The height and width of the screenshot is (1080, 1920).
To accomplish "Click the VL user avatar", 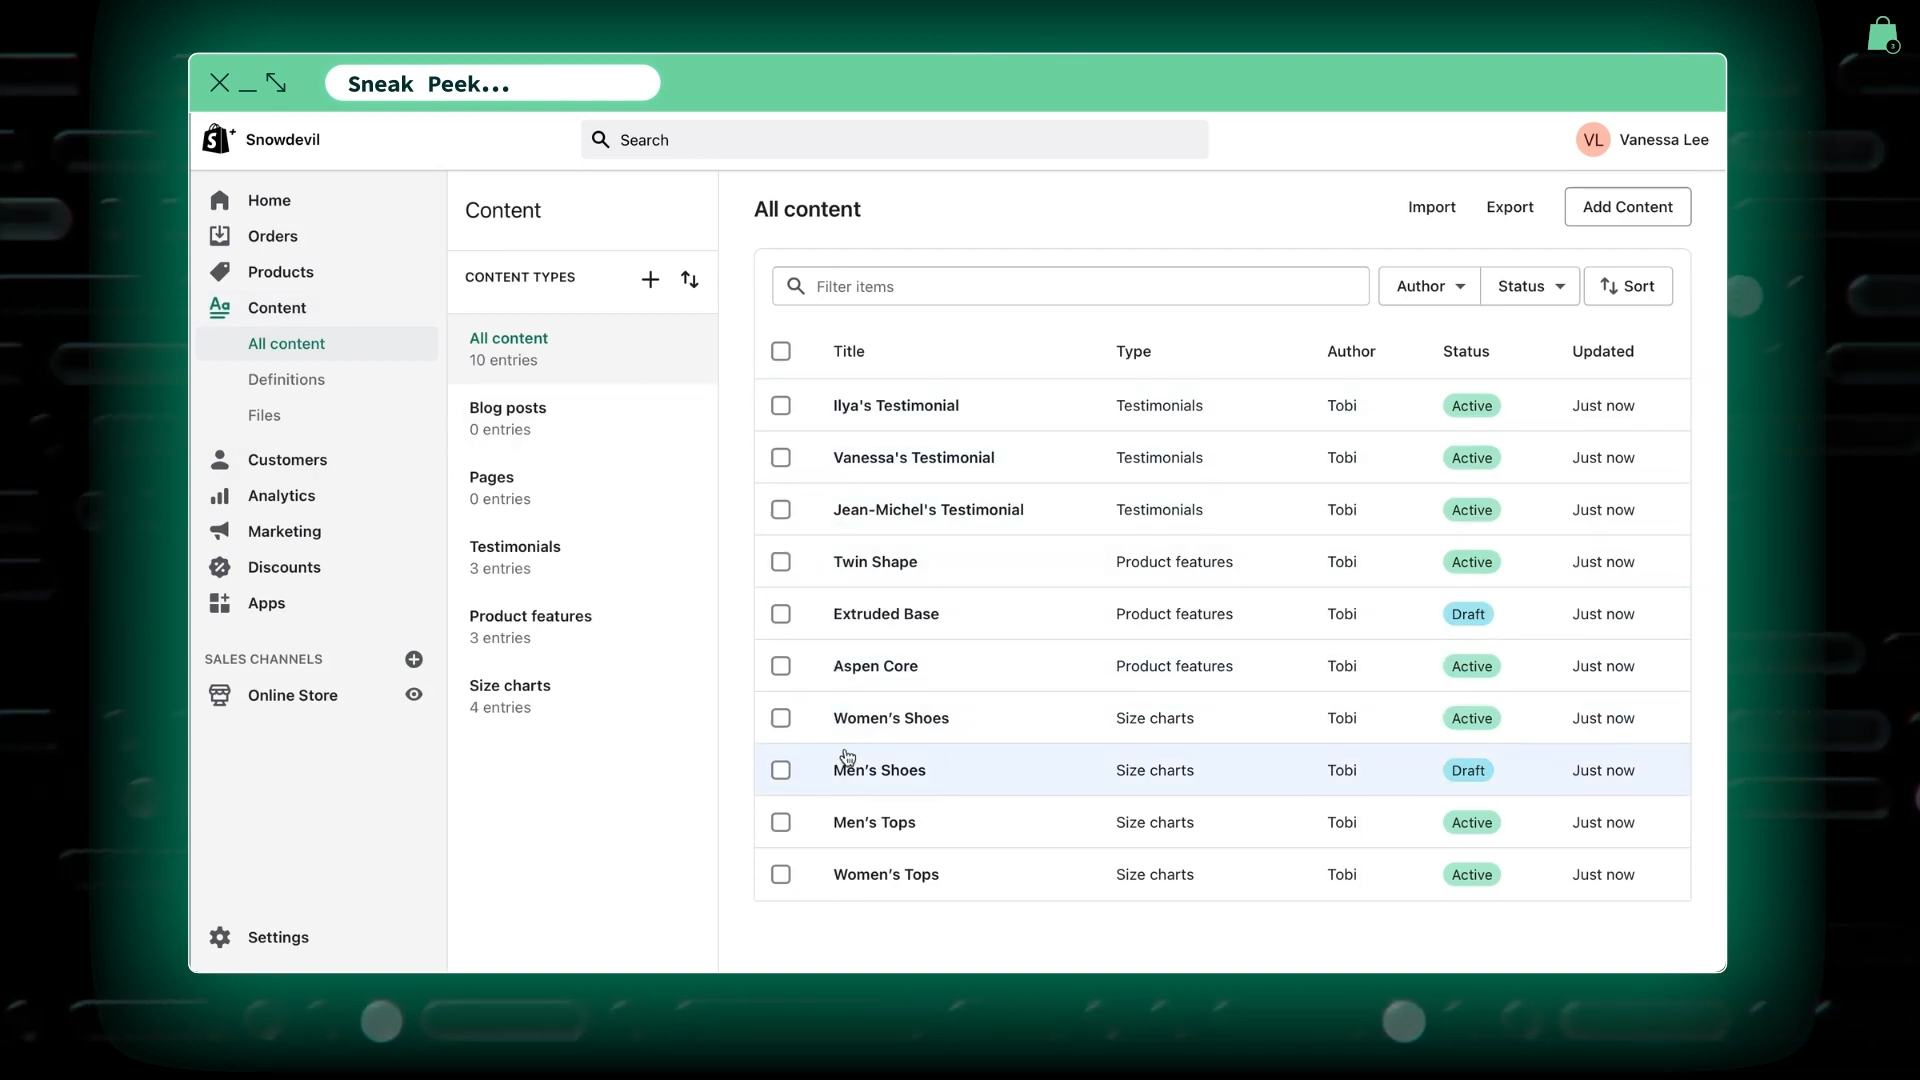I will (x=1593, y=140).
